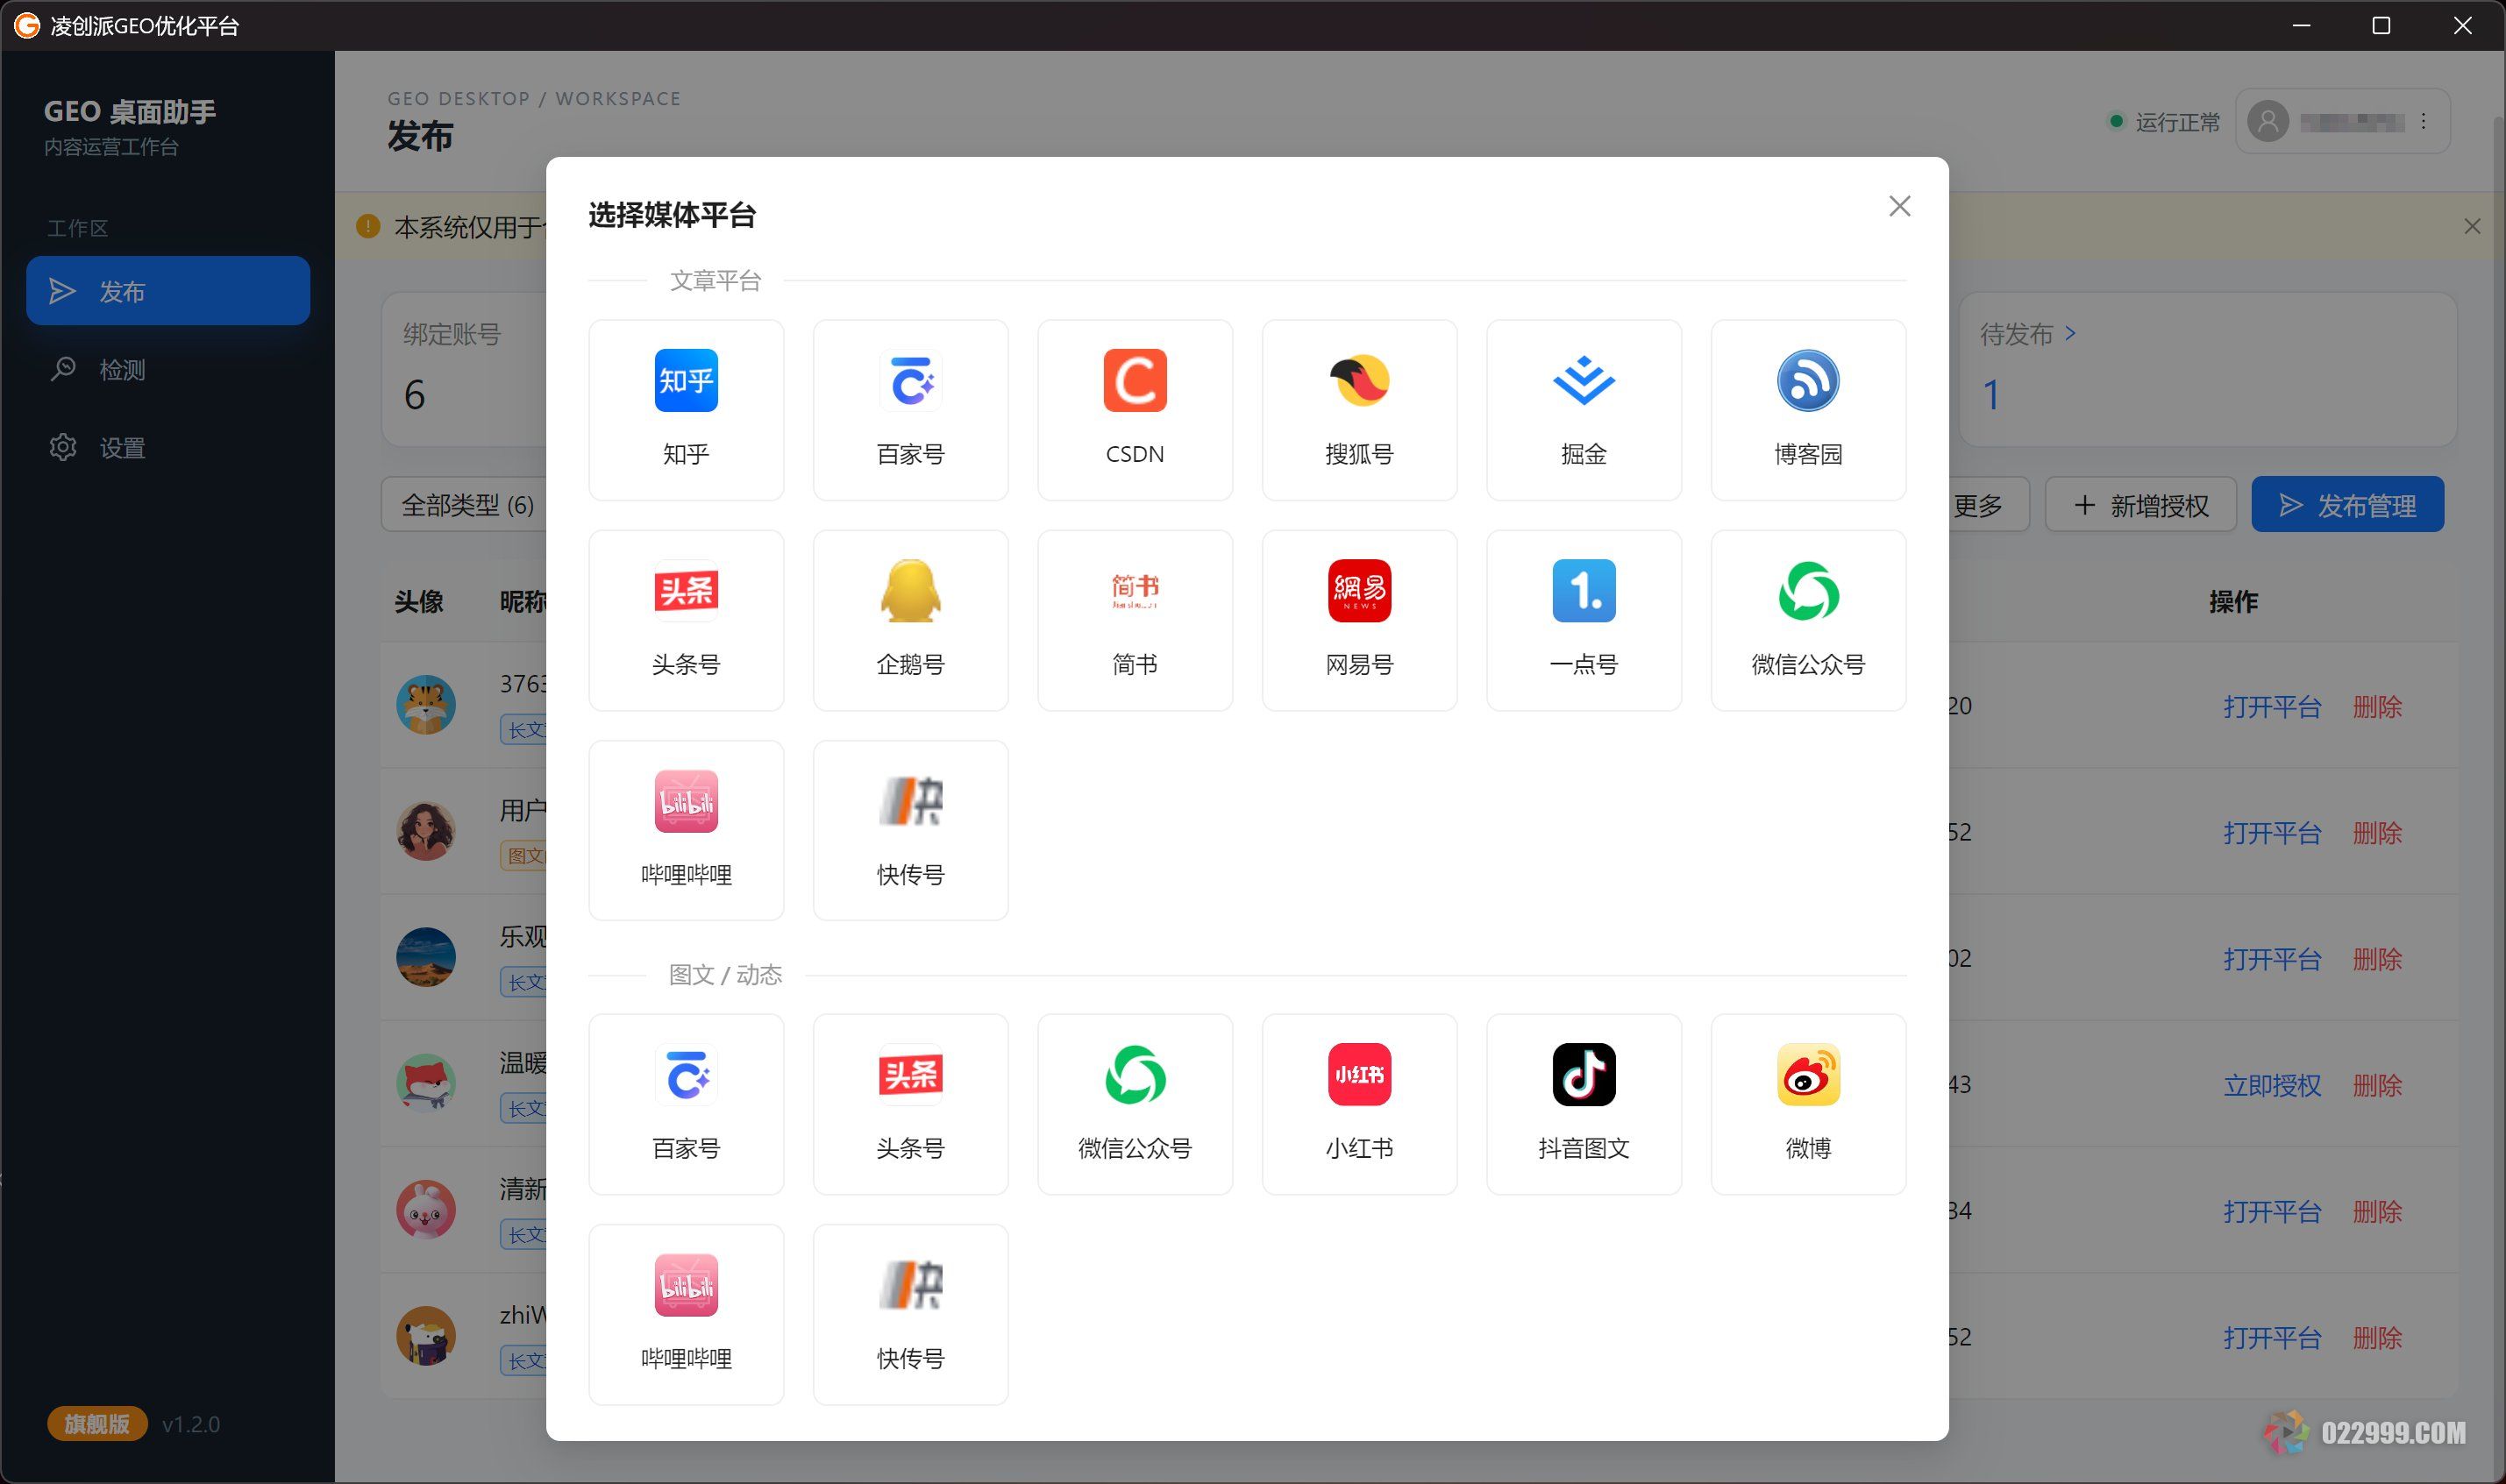Pick the CSDN platform icon

point(1135,381)
